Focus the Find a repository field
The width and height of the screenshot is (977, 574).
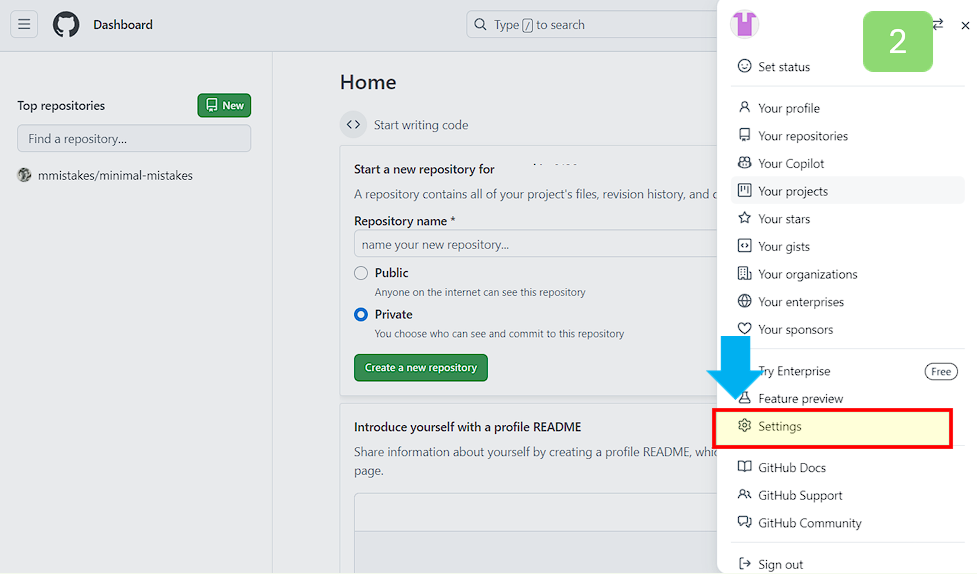134,138
